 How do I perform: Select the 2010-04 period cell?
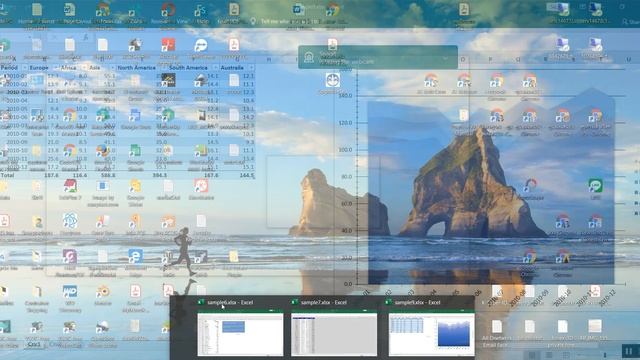(17, 100)
